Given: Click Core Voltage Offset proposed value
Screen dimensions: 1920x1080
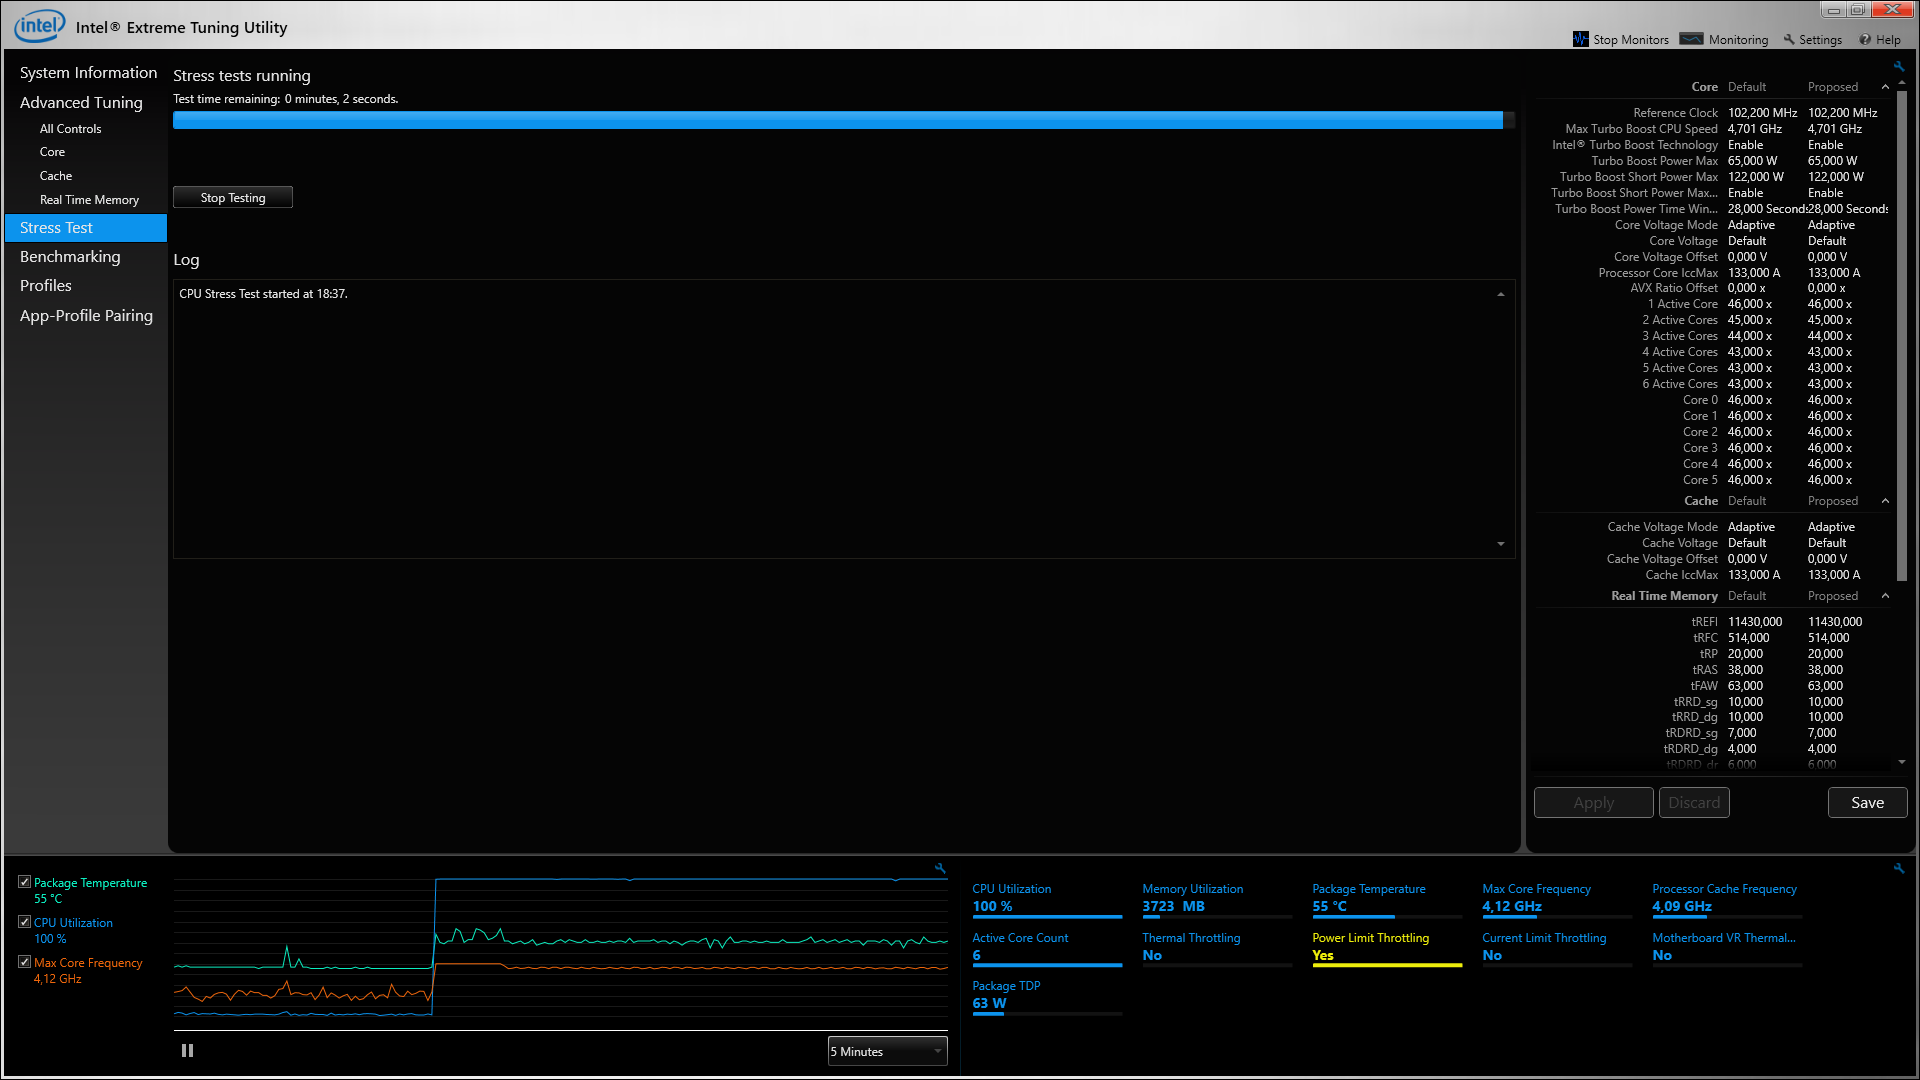Looking at the screenshot, I should click(x=1827, y=257).
